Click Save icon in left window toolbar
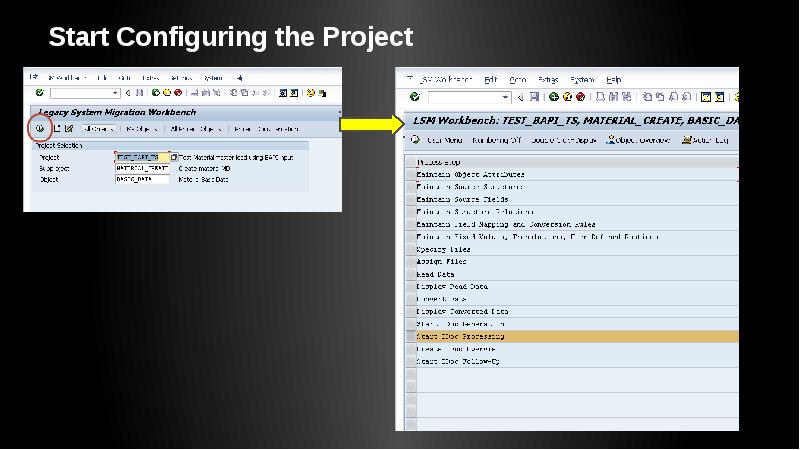The height and width of the screenshot is (450, 800). pos(139,93)
